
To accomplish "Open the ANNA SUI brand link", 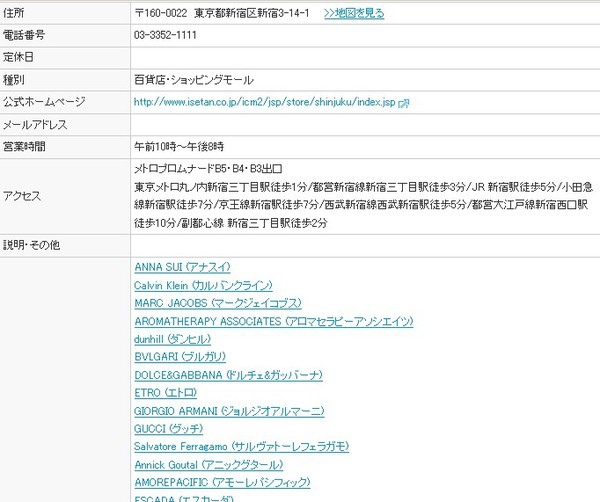I will click(182, 267).
